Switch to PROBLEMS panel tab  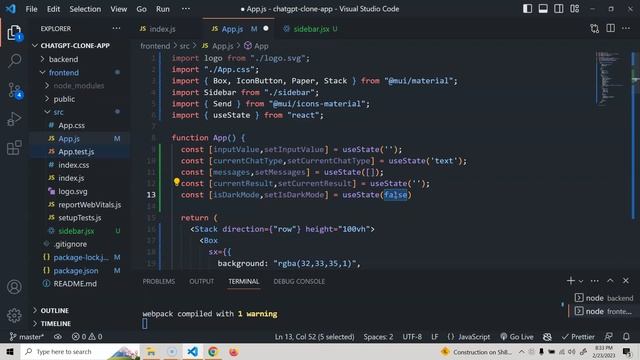pos(158,281)
